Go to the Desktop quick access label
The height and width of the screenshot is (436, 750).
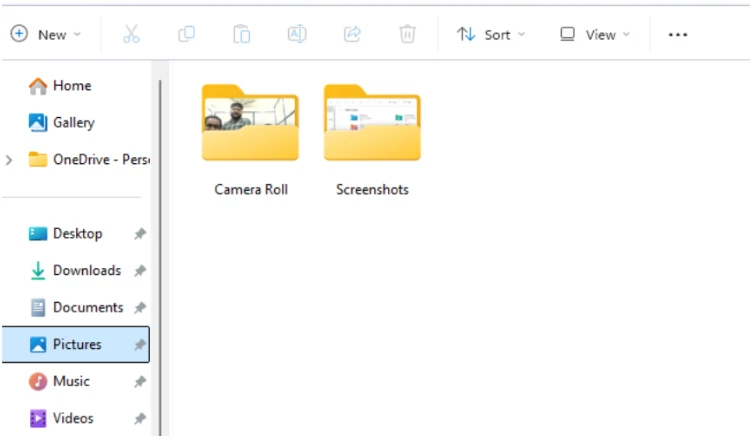(x=77, y=234)
